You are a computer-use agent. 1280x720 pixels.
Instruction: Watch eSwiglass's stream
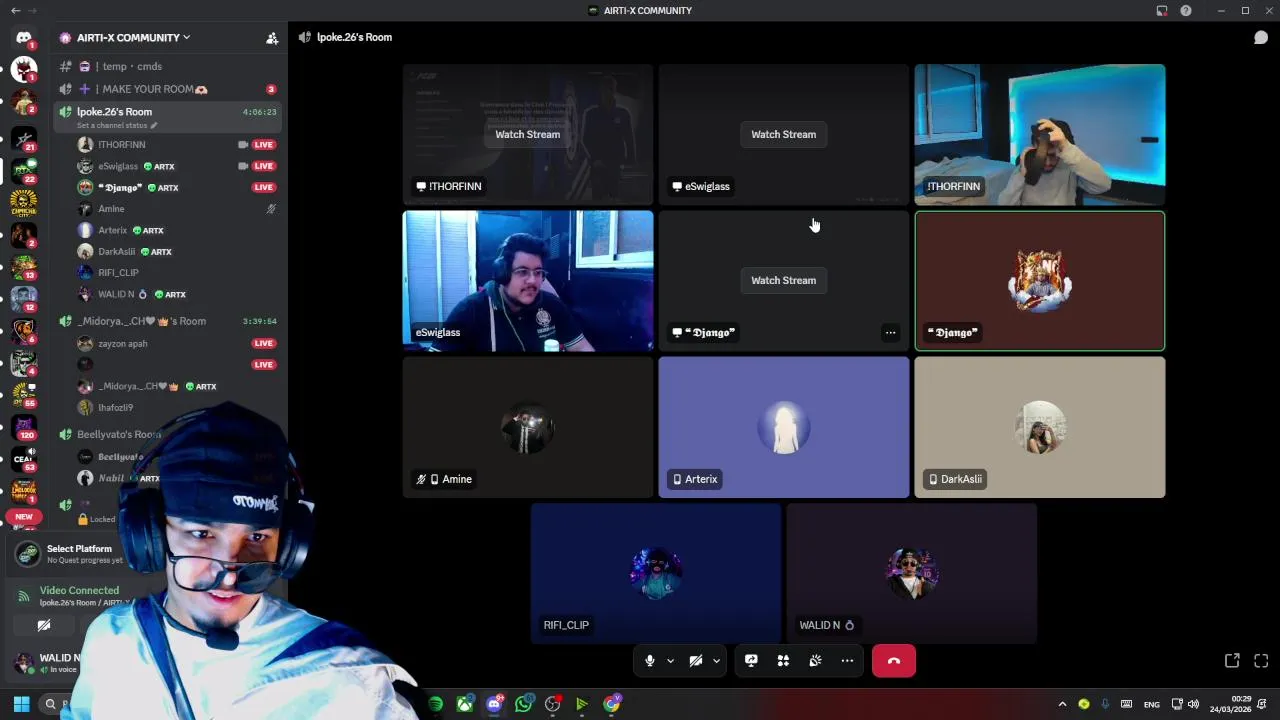point(784,134)
